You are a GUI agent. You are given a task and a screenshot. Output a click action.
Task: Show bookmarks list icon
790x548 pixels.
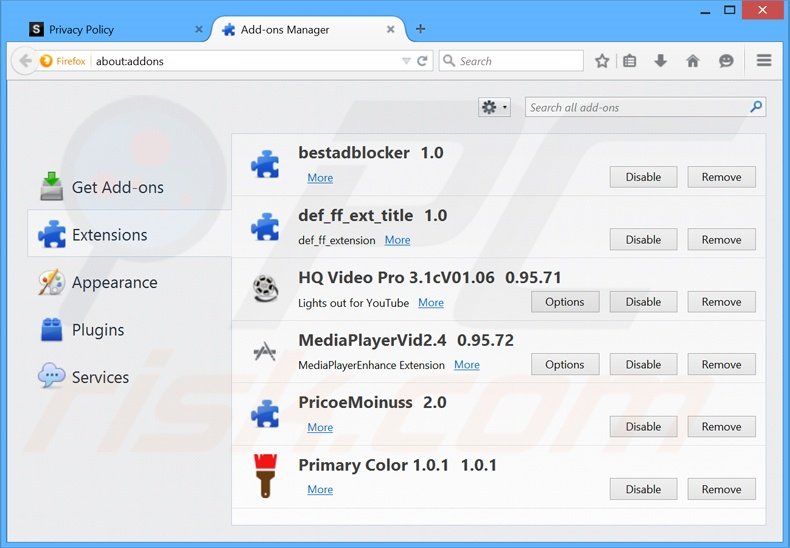(629, 61)
